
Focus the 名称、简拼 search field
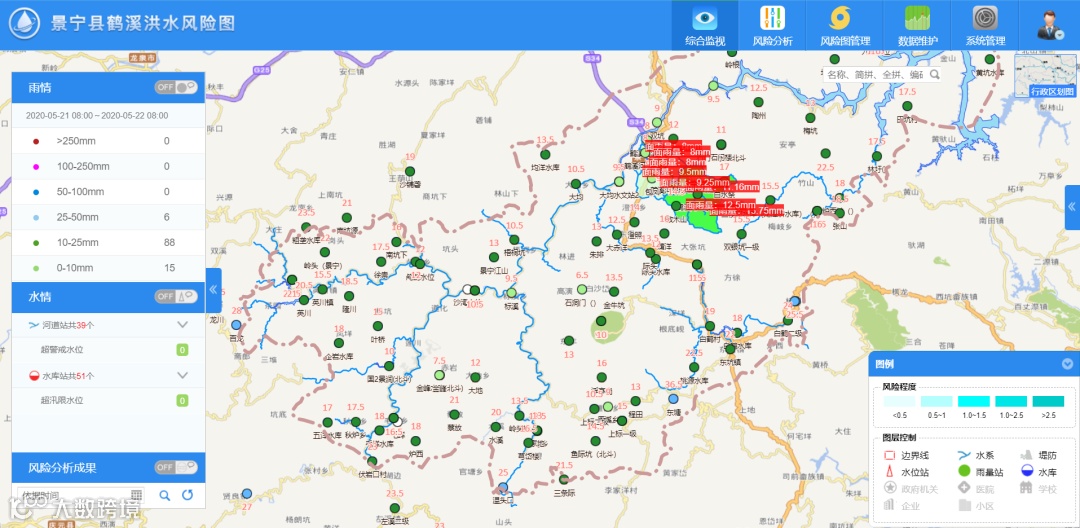tap(875, 74)
